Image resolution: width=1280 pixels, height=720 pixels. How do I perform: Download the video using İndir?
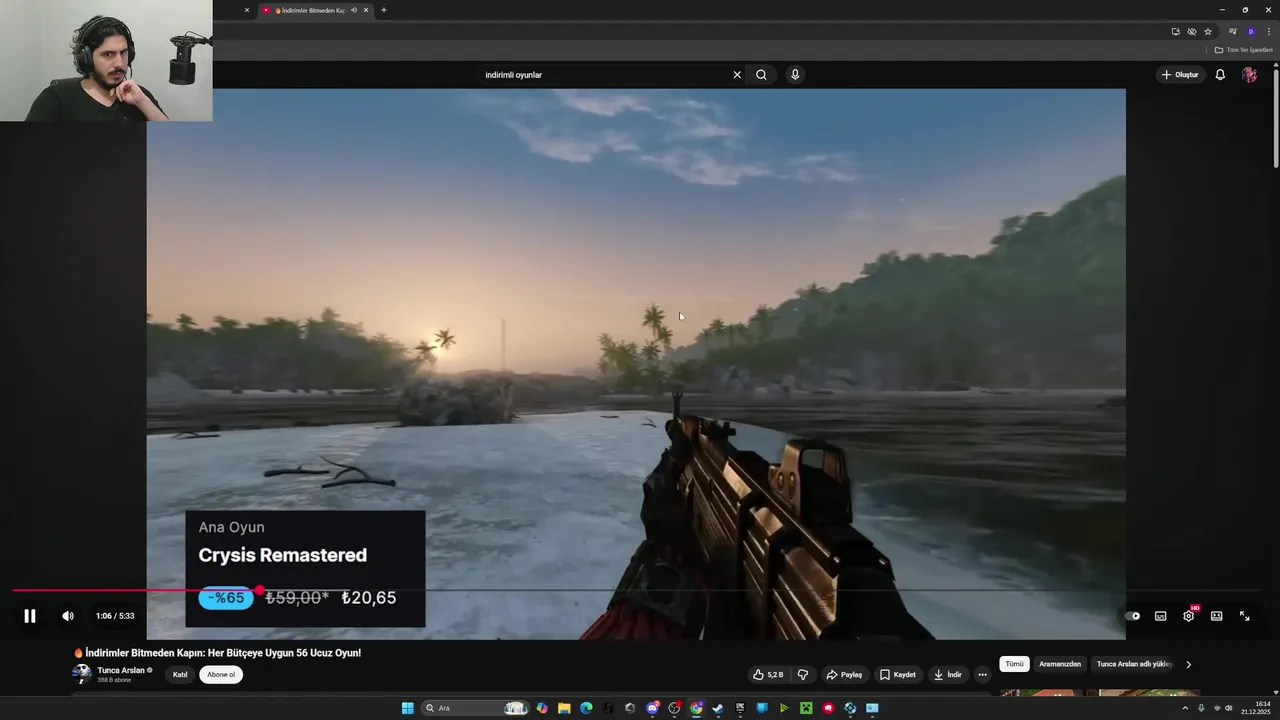pos(947,675)
